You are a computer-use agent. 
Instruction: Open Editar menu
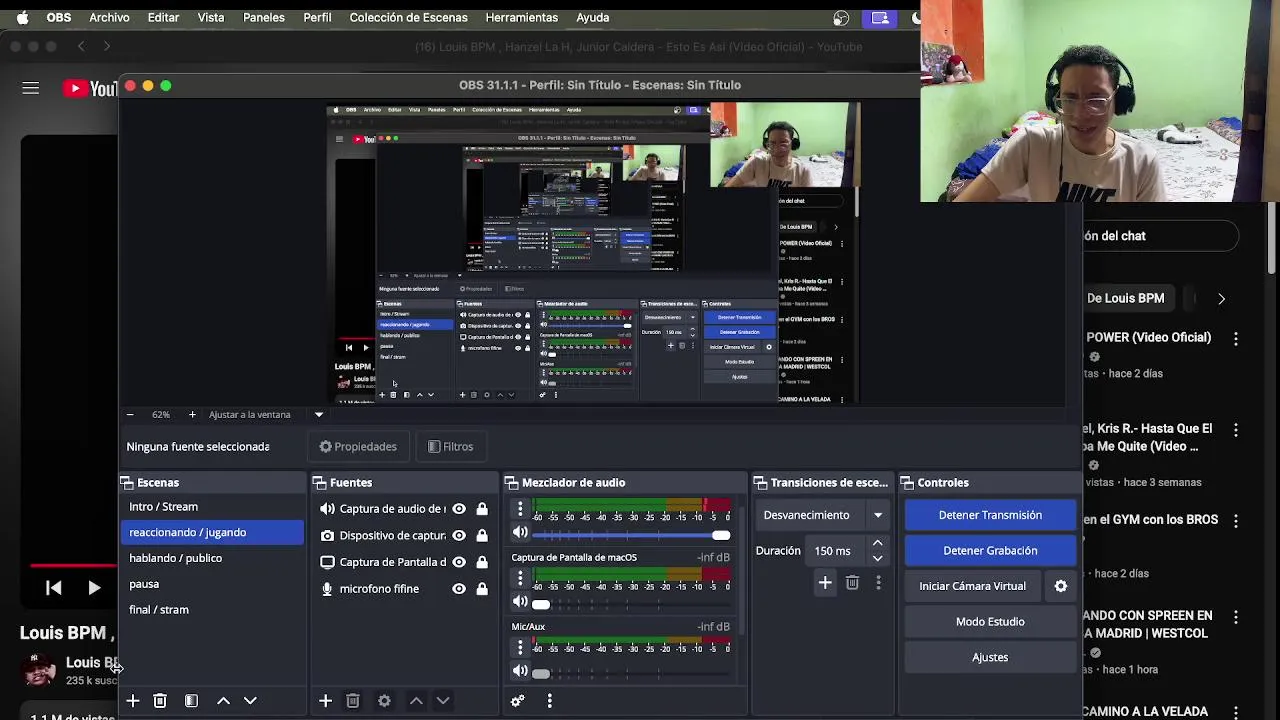pos(163,17)
